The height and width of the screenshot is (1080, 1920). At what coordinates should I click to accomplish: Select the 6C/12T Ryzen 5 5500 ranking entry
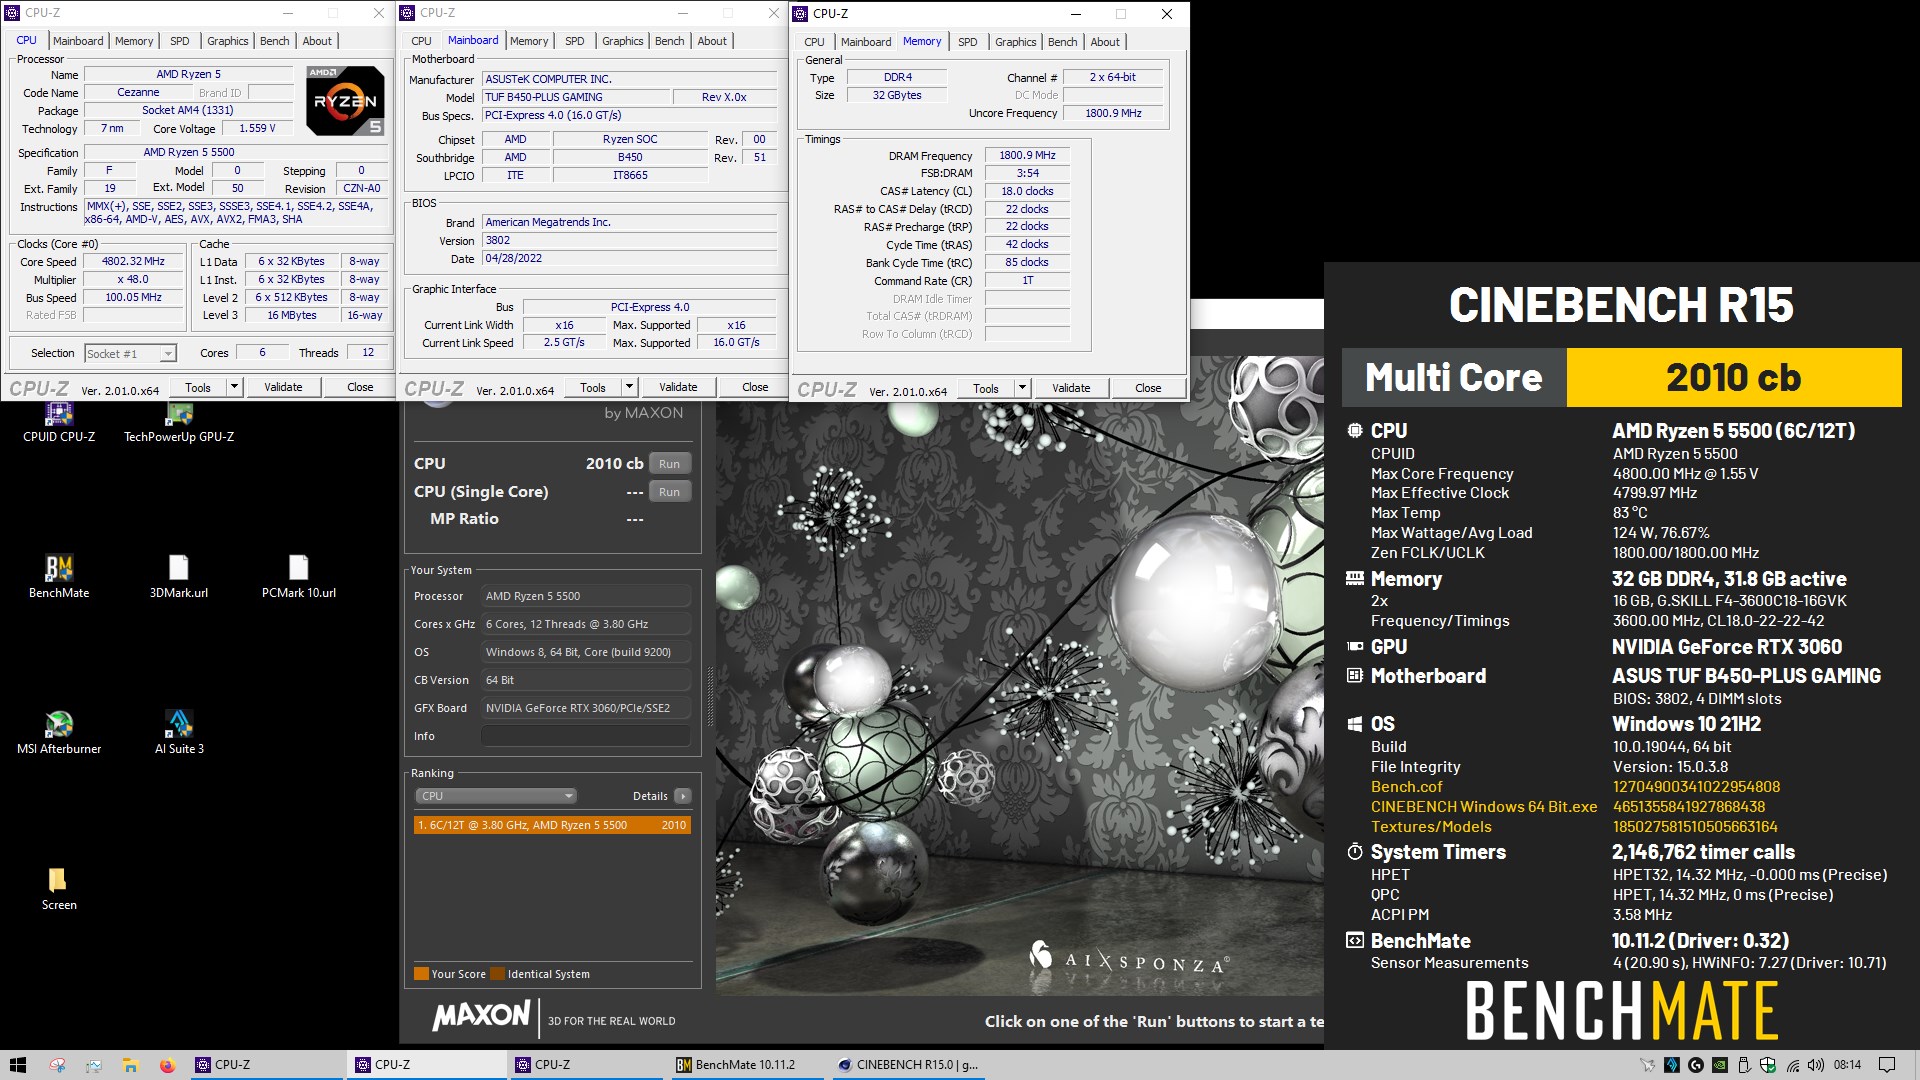(552, 825)
